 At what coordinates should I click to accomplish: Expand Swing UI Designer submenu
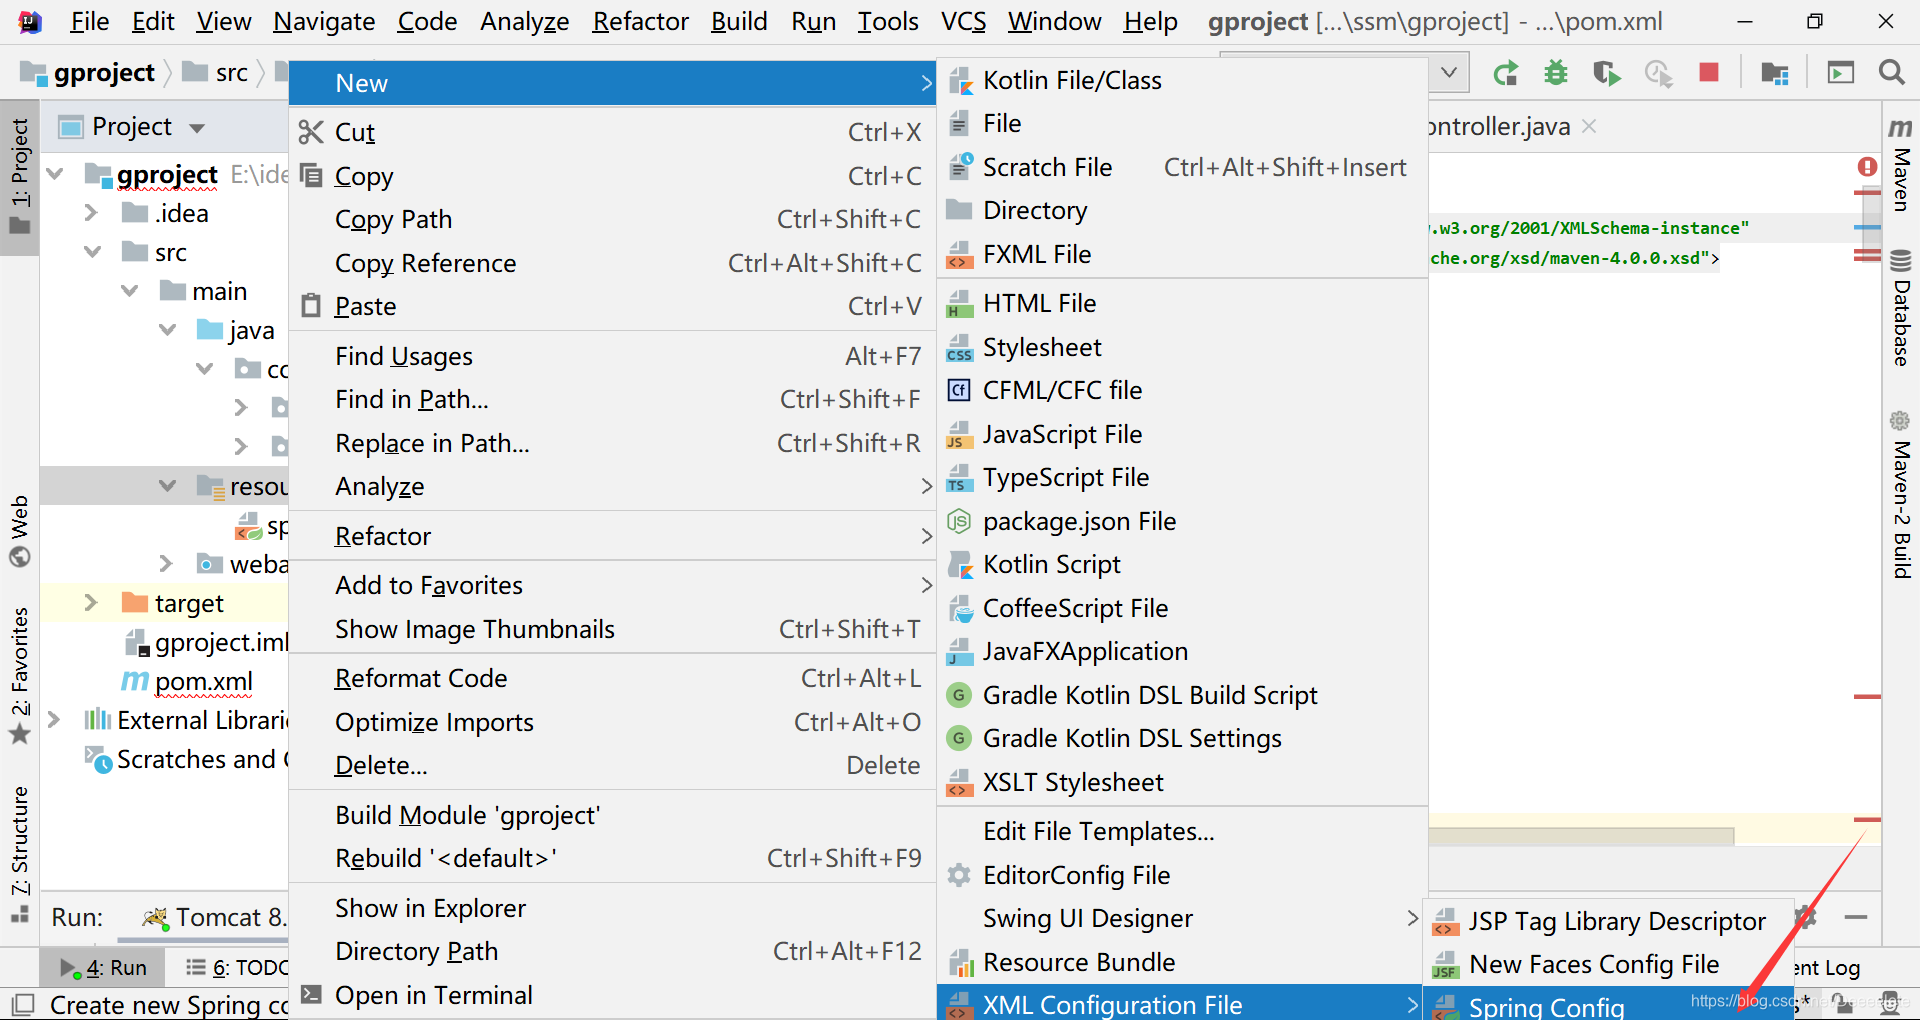(1182, 918)
